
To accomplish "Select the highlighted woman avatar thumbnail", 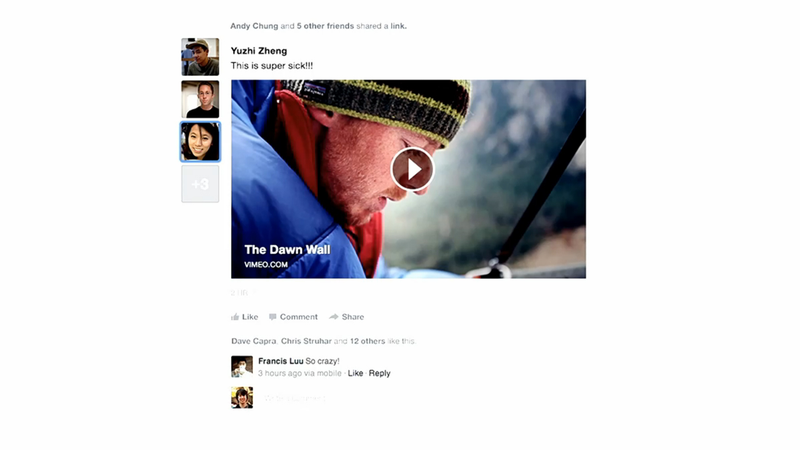I will coord(200,141).
